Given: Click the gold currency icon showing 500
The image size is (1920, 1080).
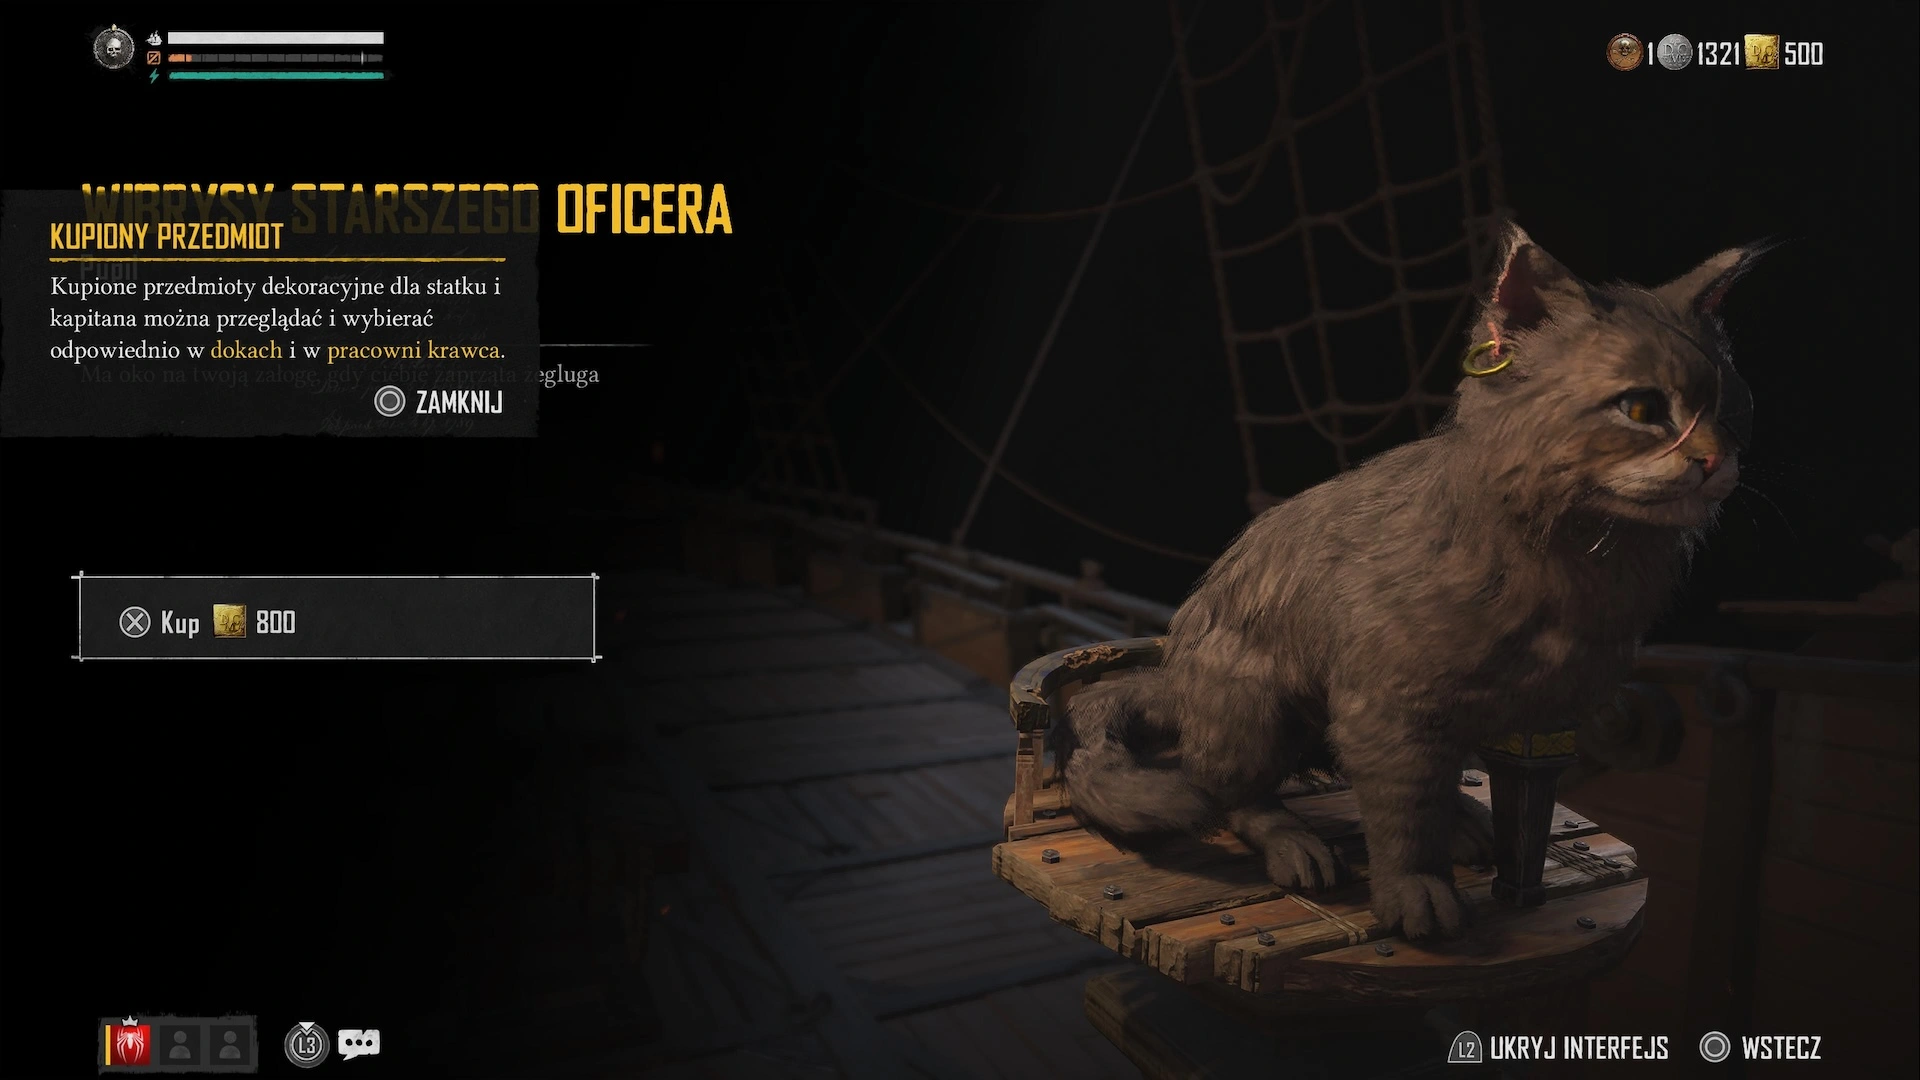Looking at the screenshot, I should pyautogui.click(x=1762, y=52).
